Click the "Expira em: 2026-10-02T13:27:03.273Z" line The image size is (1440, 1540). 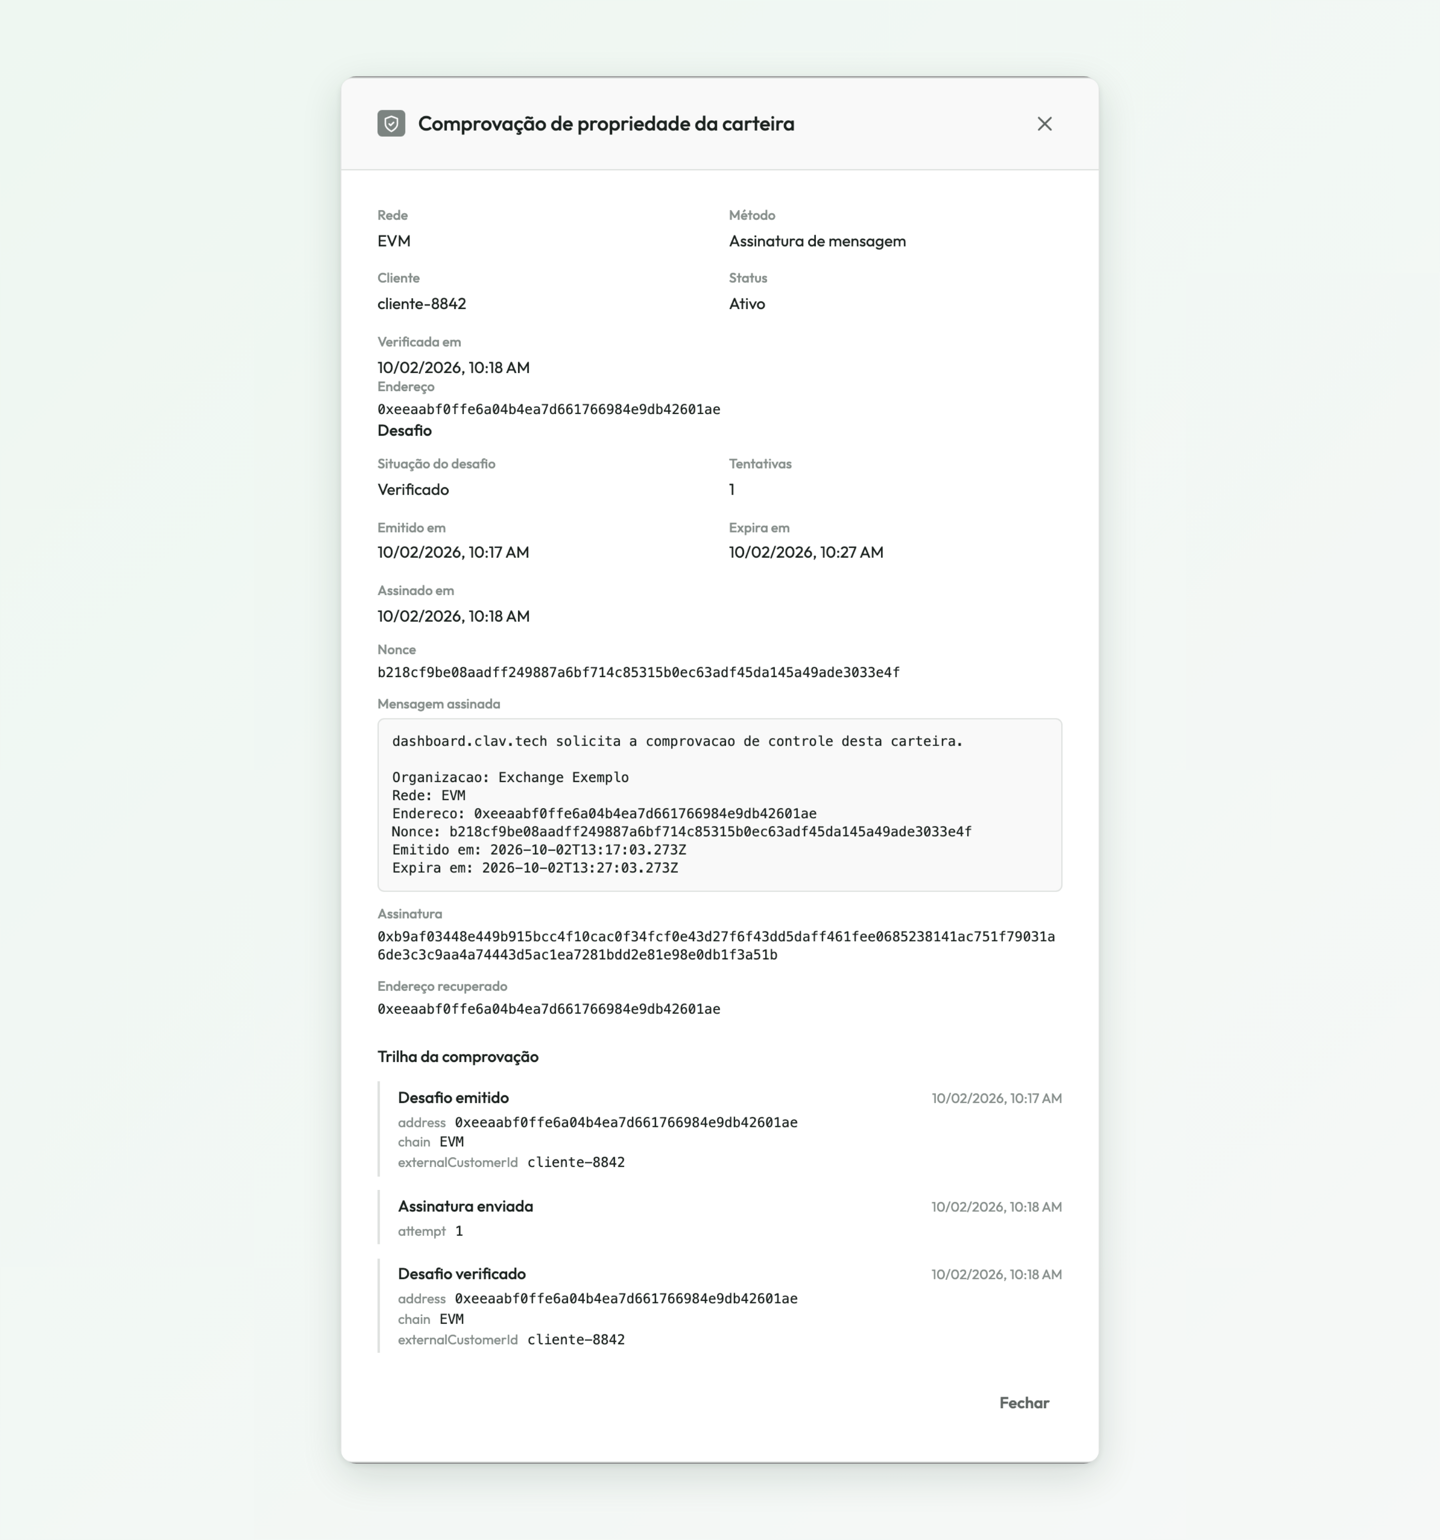coord(535,868)
